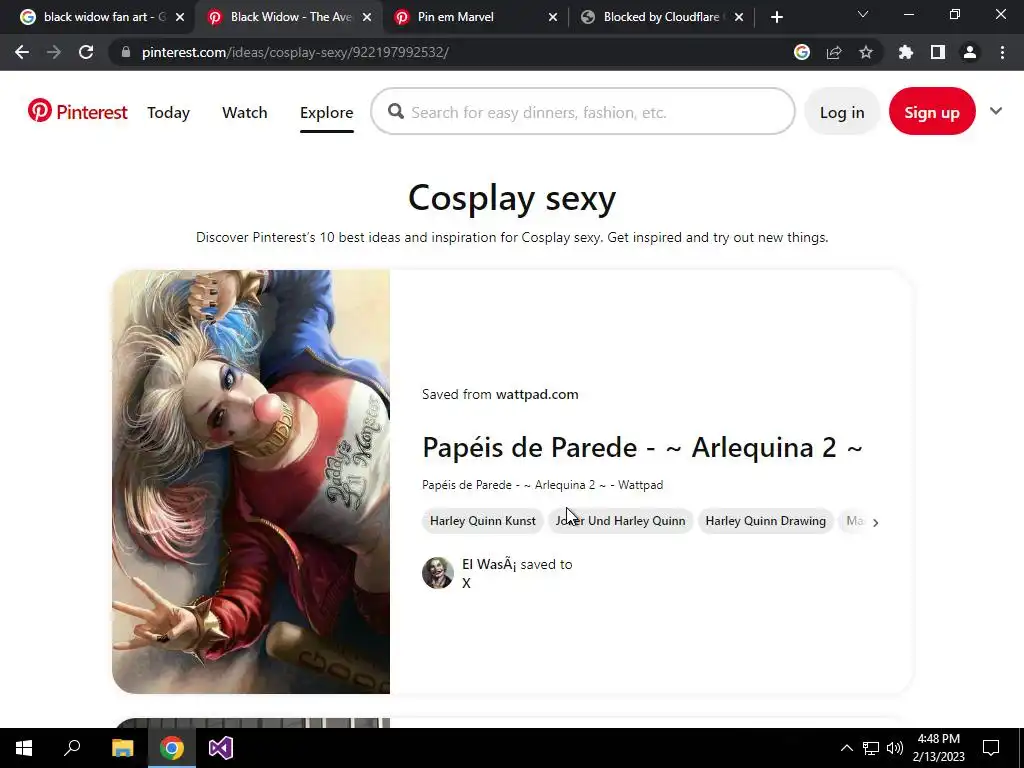Screen dimensions: 1024x768
Task: Open the Harley Quinn artwork pin image
Action: 251,481
